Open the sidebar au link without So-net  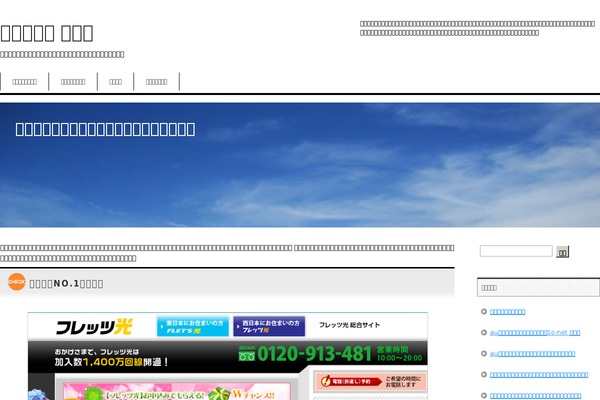532,354
